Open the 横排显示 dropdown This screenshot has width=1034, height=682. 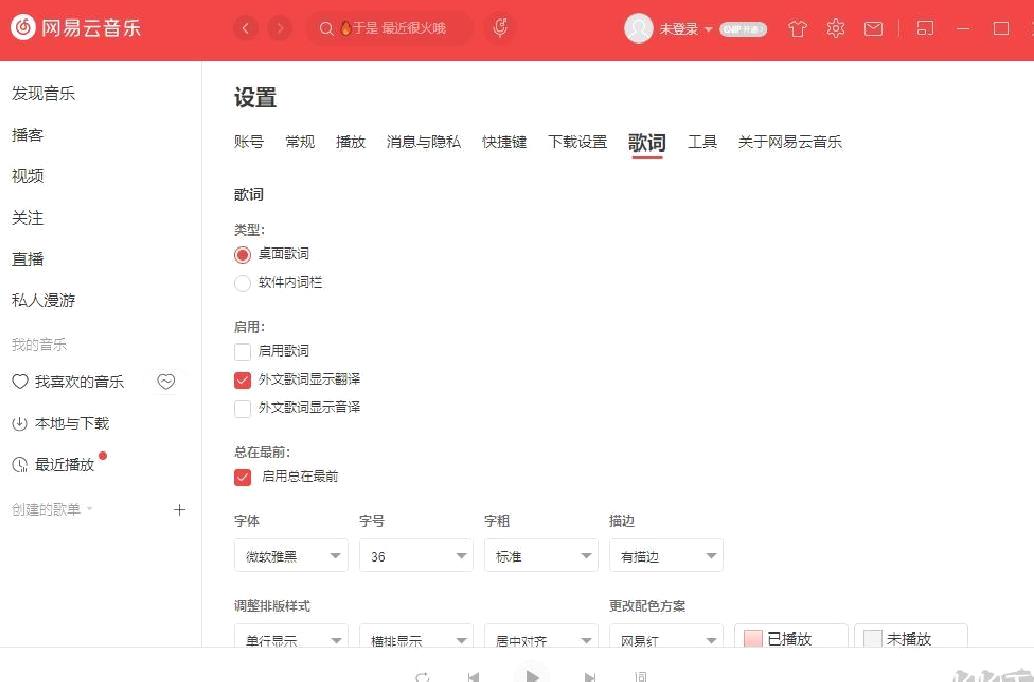(416, 636)
